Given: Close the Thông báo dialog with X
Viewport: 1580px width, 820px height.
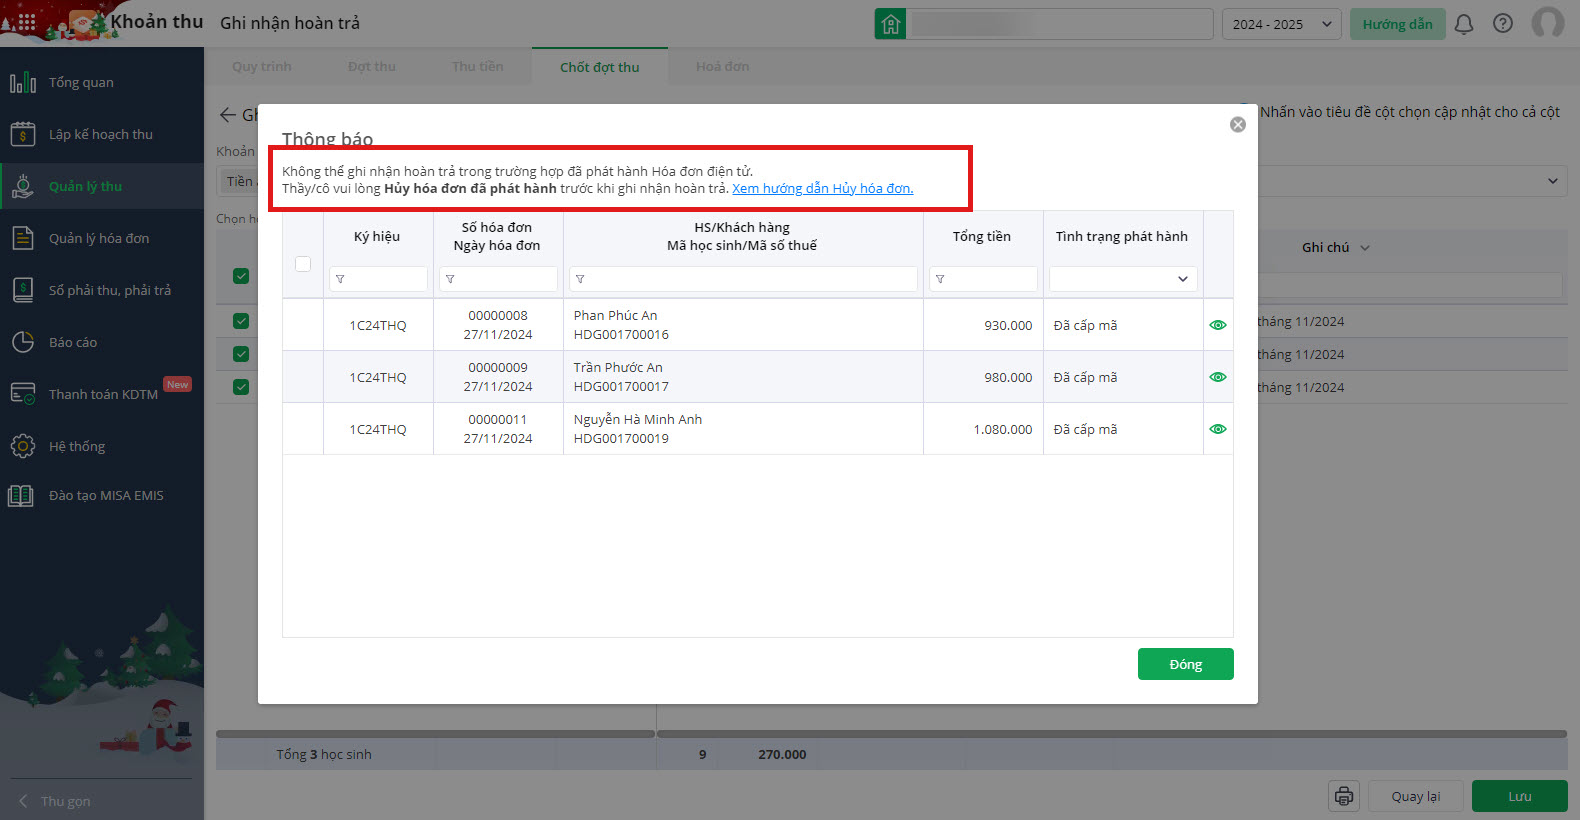Looking at the screenshot, I should (1238, 124).
